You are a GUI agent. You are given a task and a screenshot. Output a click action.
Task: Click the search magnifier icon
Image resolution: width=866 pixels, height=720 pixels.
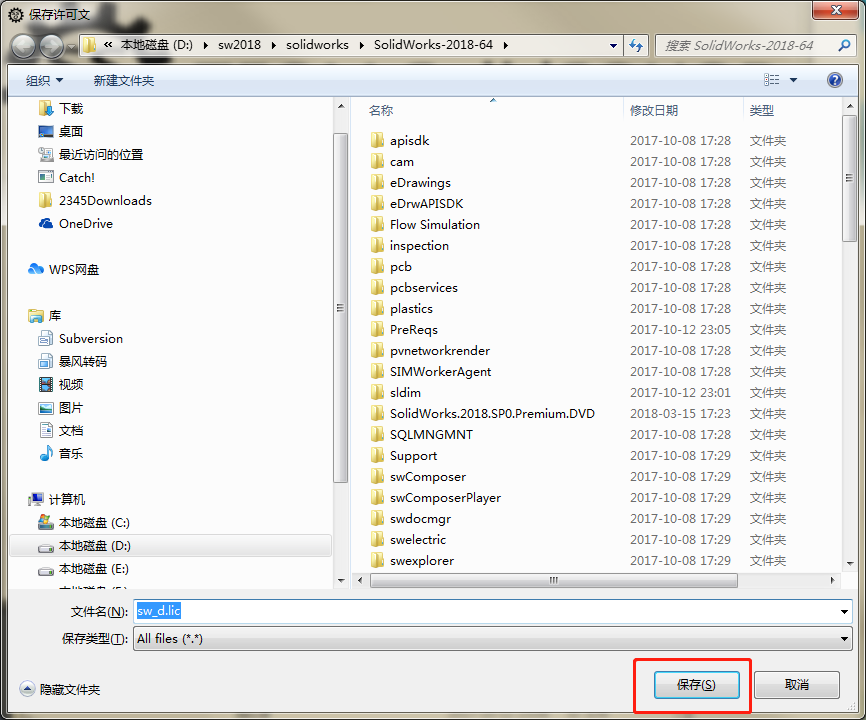tap(843, 45)
